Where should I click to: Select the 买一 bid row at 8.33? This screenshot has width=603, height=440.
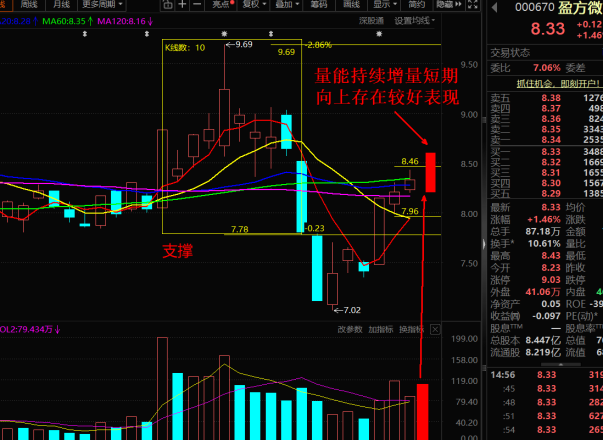(x=546, y=152)
